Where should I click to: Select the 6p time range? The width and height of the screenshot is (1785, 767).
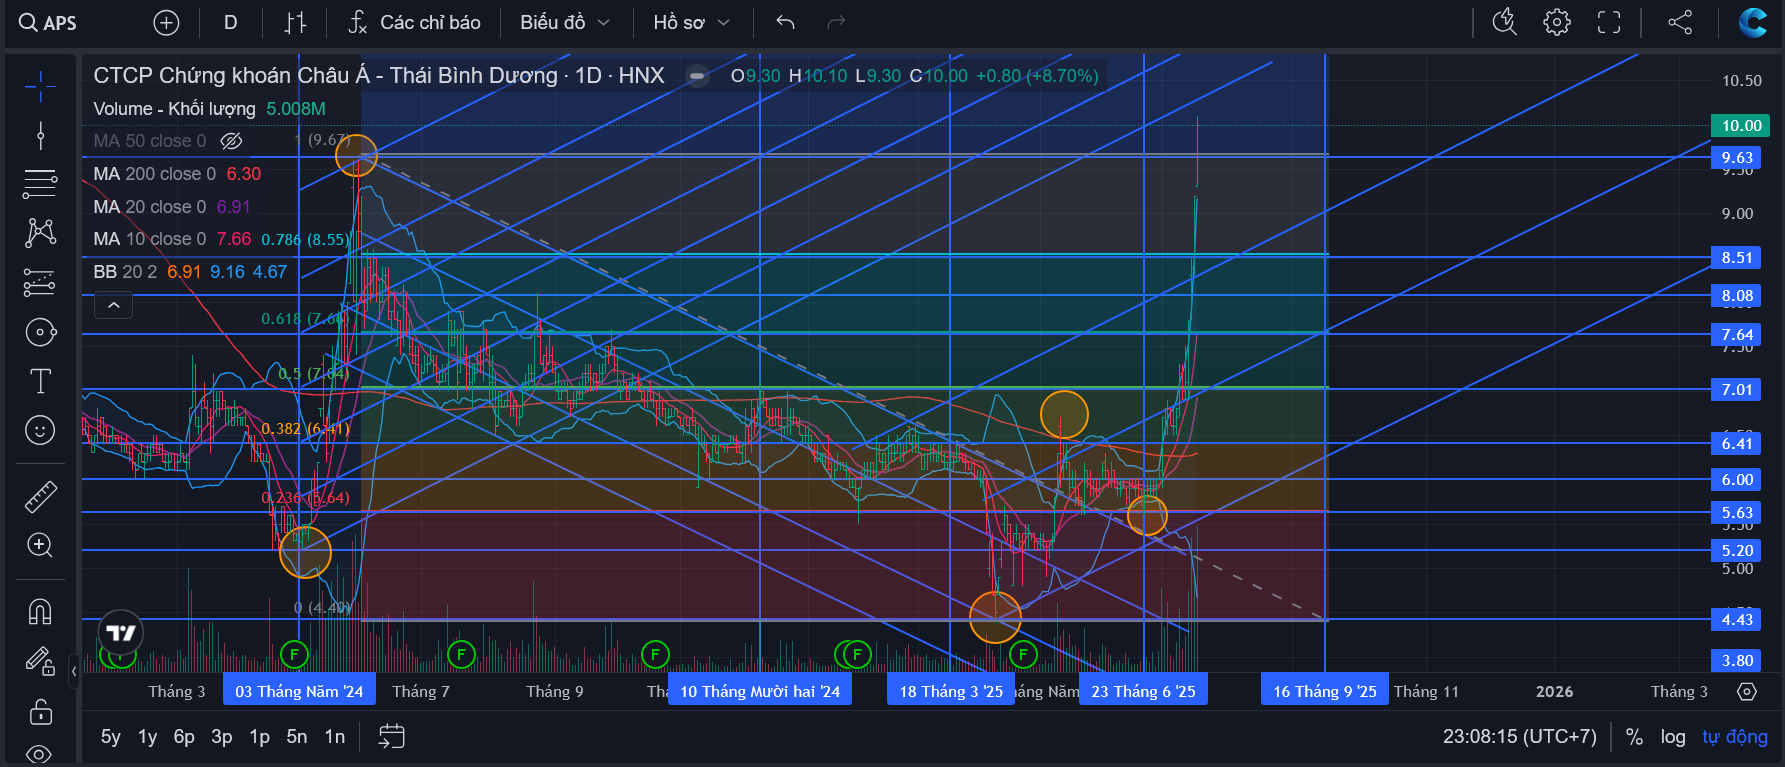(184, 737)
